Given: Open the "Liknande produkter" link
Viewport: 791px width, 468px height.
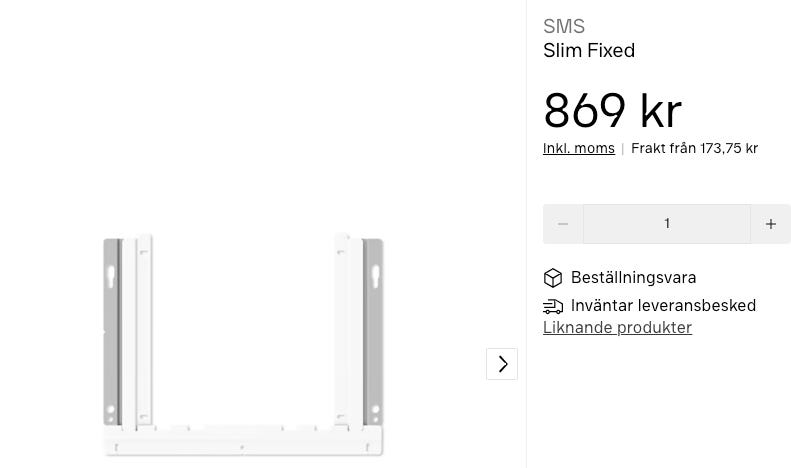Looking at the screenshot, I should pos(617,328).
